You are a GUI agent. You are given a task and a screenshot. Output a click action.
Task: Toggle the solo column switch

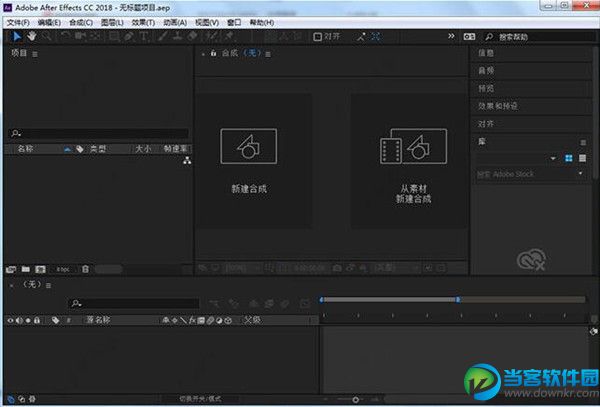28,320
